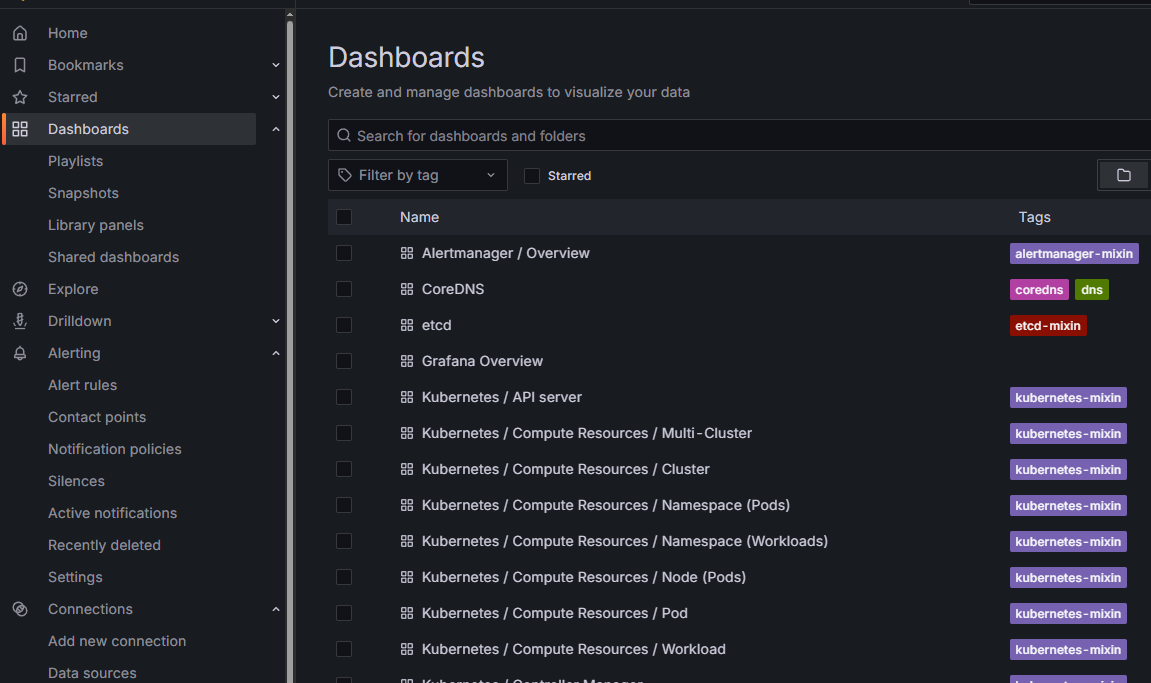Collapse the Alerting section chevron

pyautogui.click(x=276, y=353)
